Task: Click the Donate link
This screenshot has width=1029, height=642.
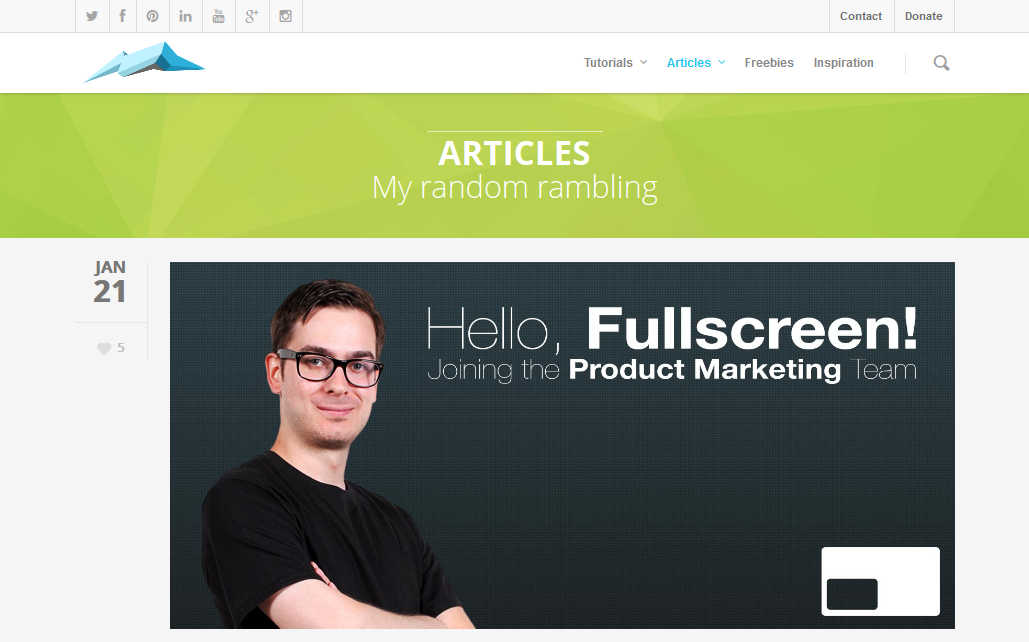Action: (923, 16)
